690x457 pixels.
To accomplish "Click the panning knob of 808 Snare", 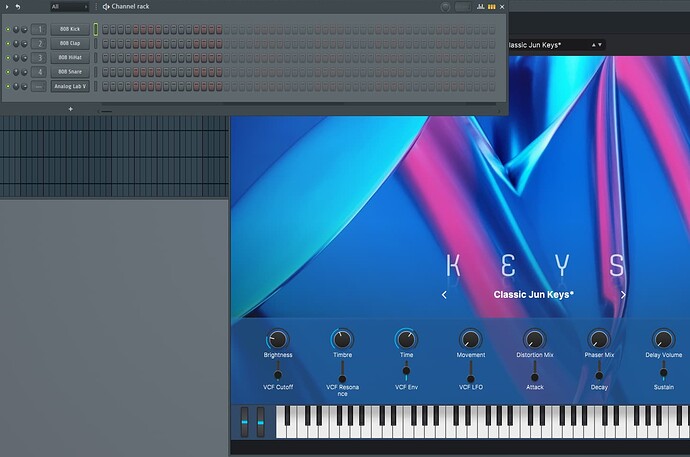I will coord(16,72).
